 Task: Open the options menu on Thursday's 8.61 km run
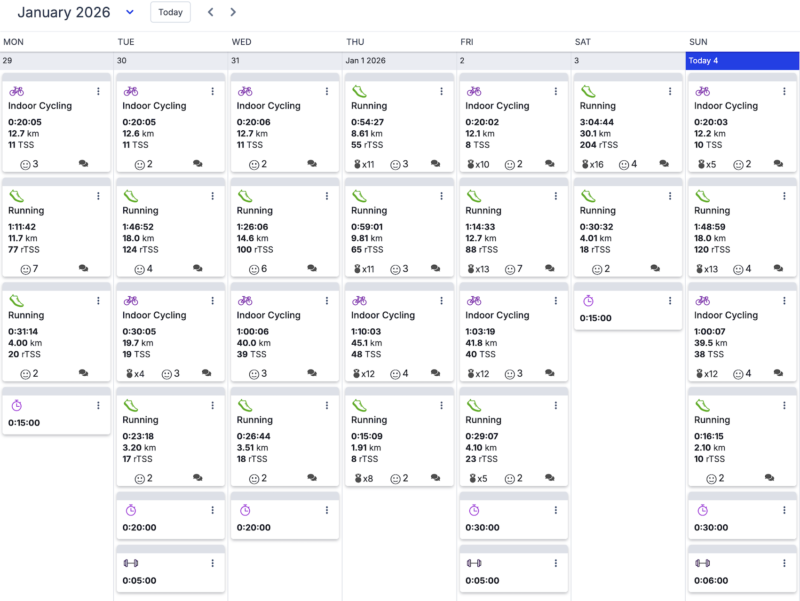441,91
